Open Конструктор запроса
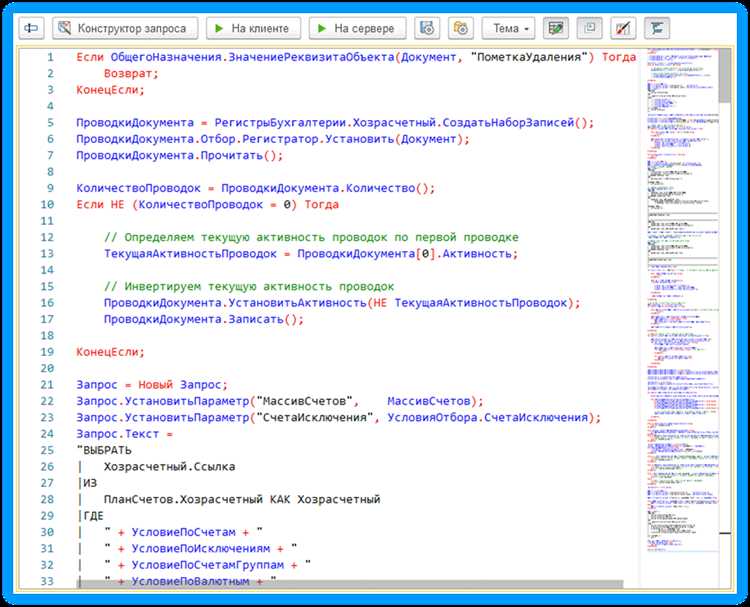This screenshot has height=607, width=750. [x=125, y=28]
